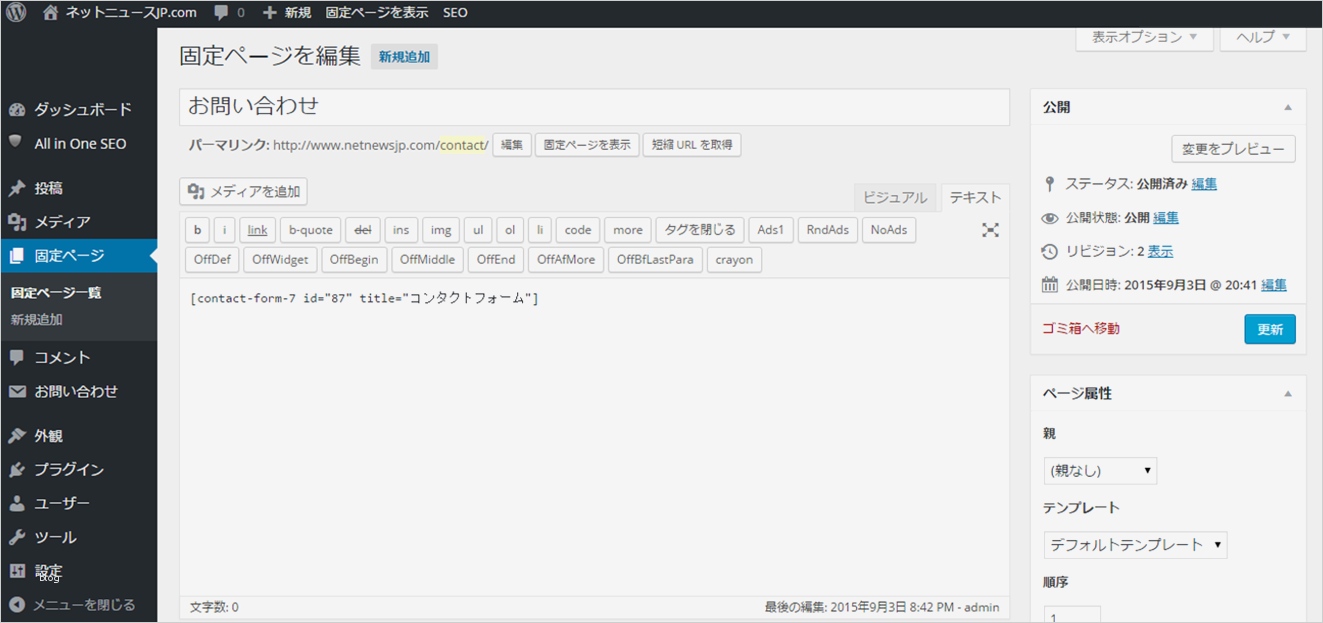Open the テンプレート dropdown
1323x623 pixels.
[1135, 545]
